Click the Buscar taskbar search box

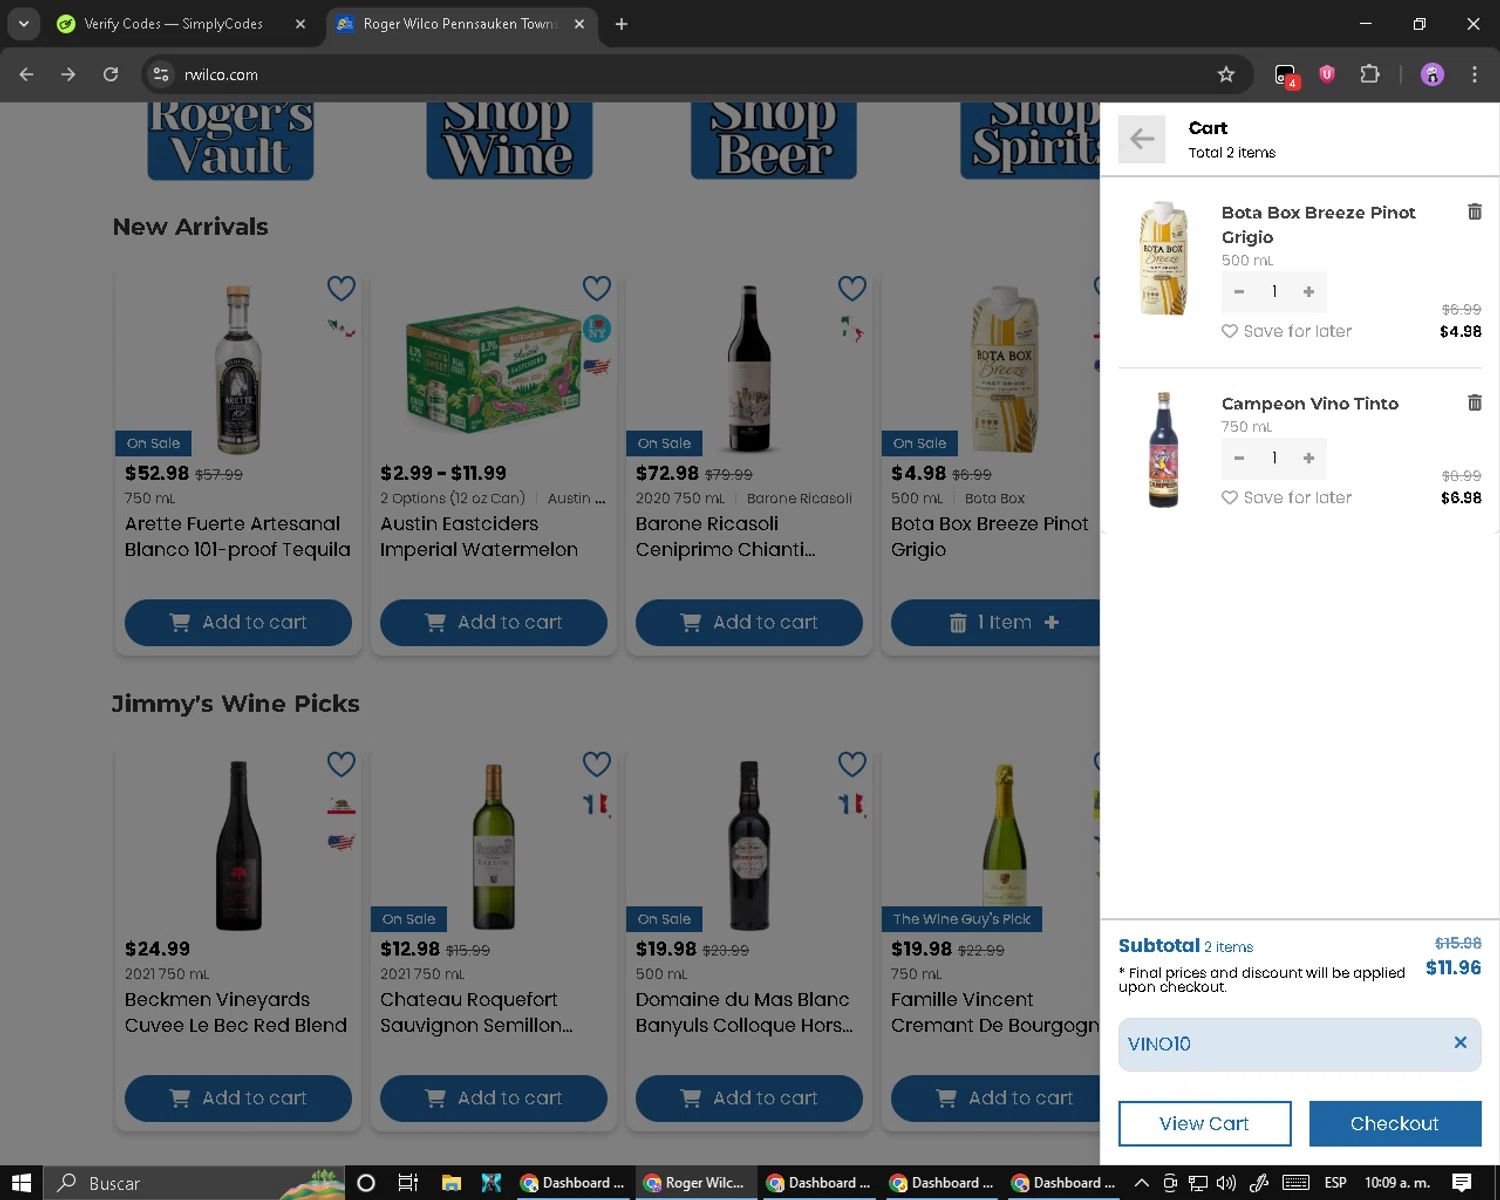194,1183
